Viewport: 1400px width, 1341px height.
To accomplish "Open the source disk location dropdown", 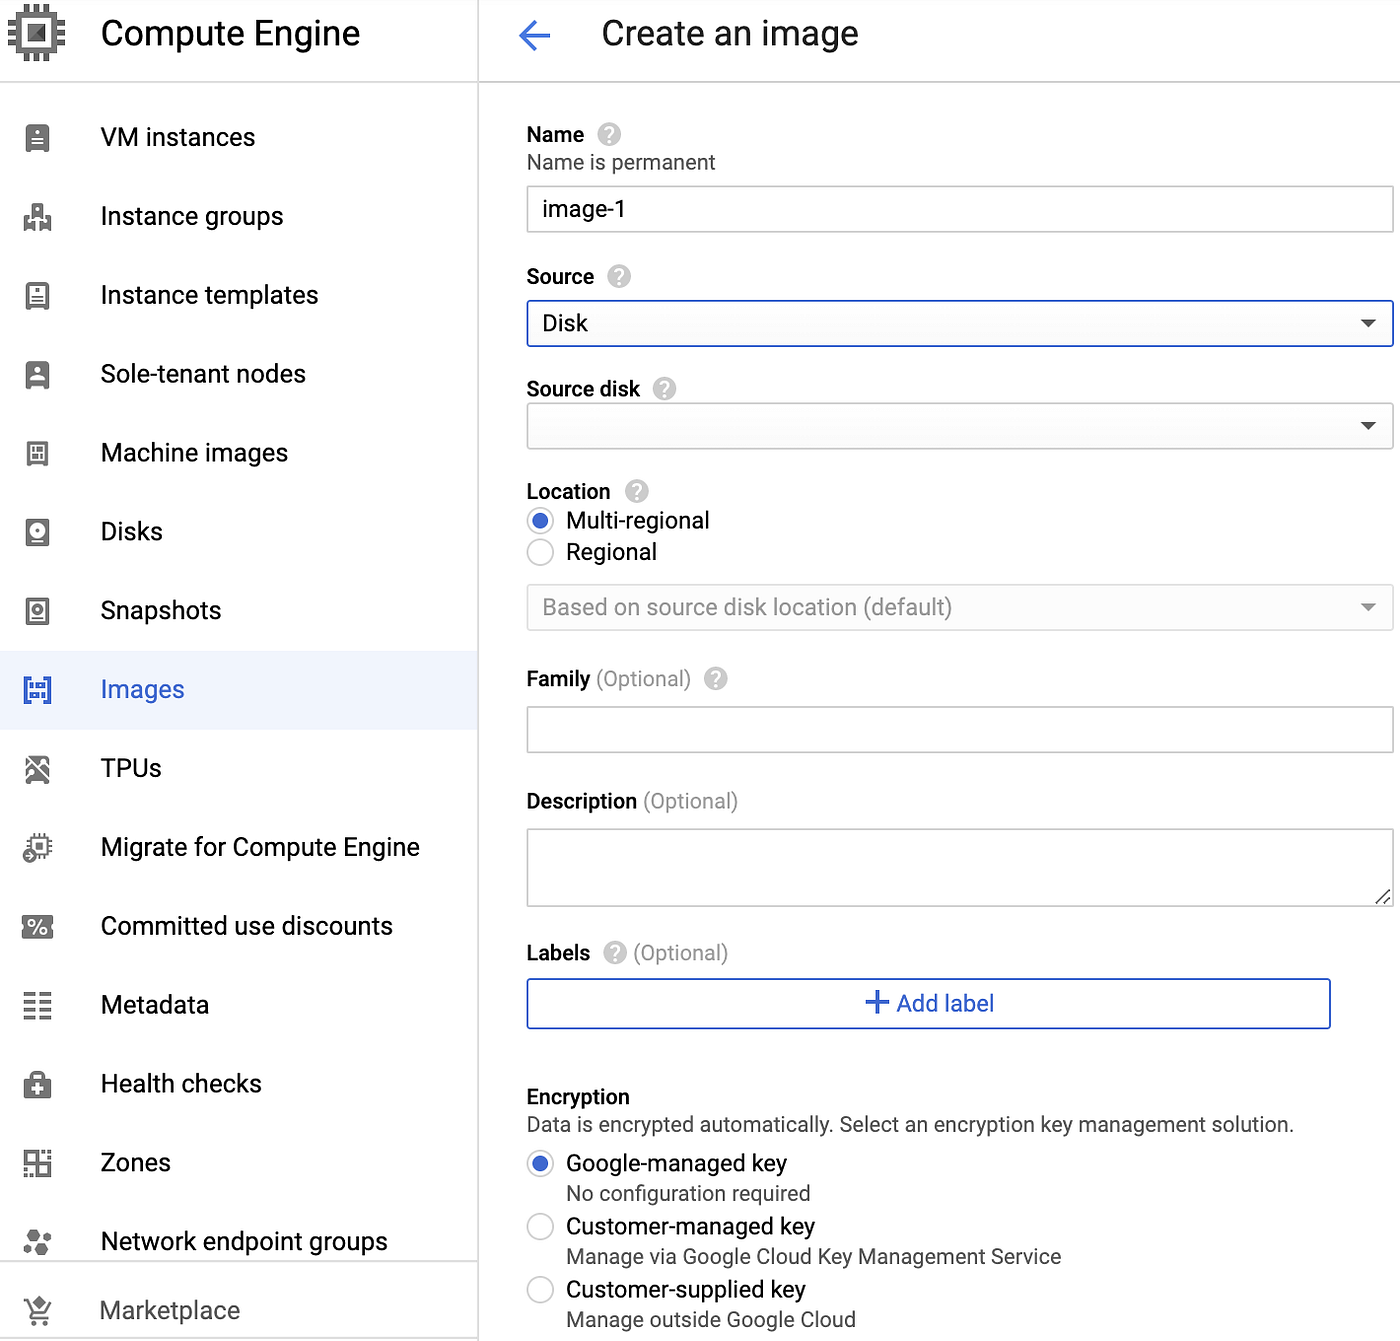I will coord(959,608).
